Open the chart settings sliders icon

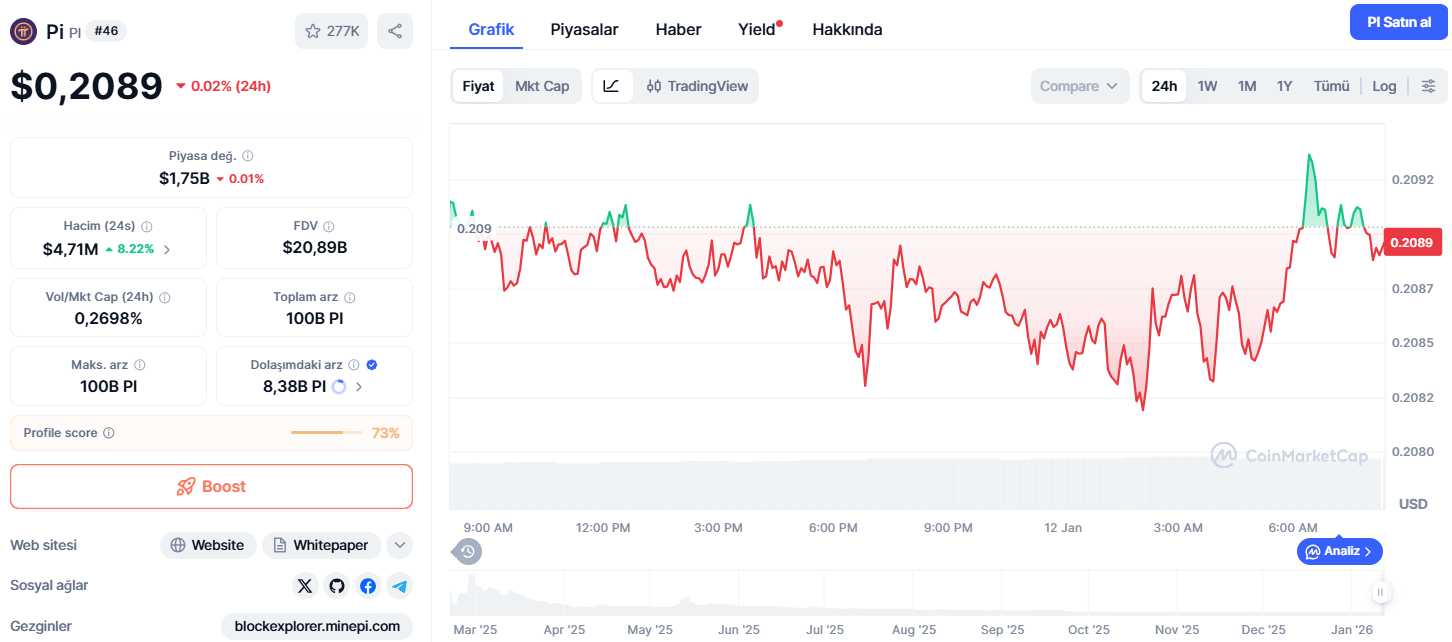tap(1429, 86)
